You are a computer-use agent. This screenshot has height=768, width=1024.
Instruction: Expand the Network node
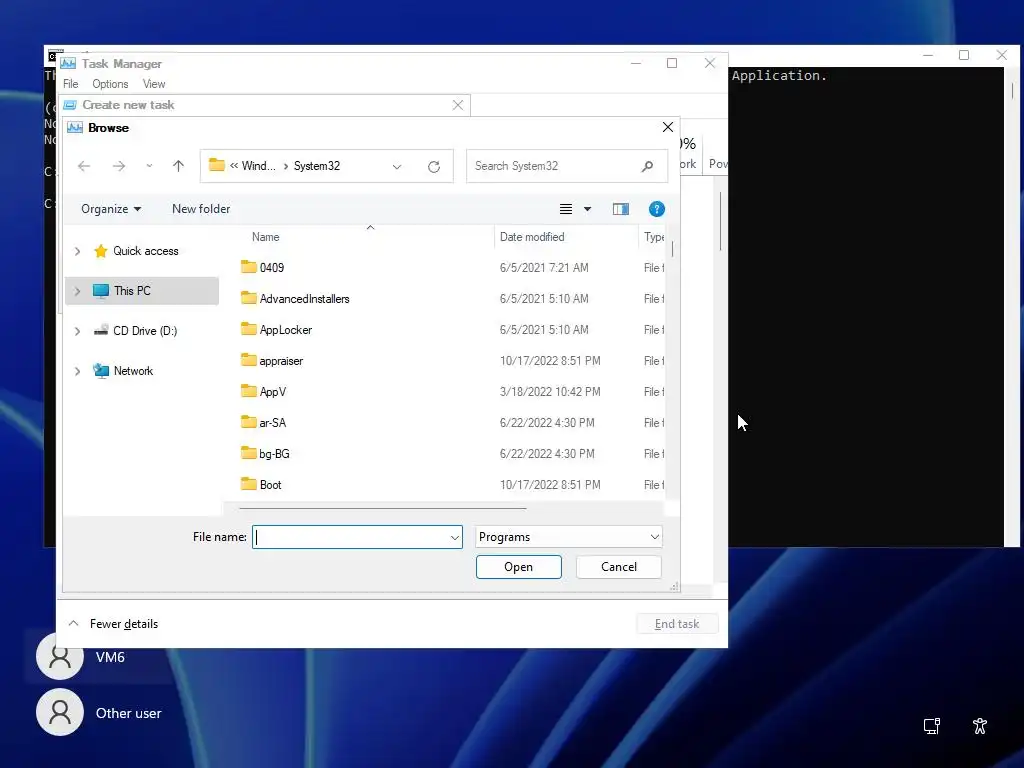(78, 371)
